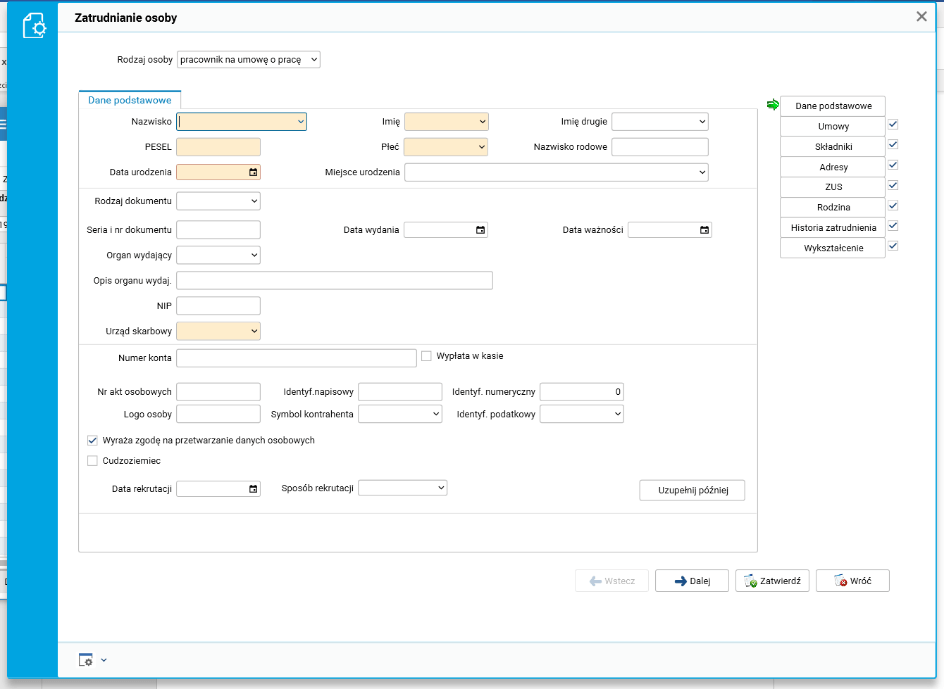Uncheck the checkbox next to ZUS
Viewport: 944px width, 689px height.
893,185
